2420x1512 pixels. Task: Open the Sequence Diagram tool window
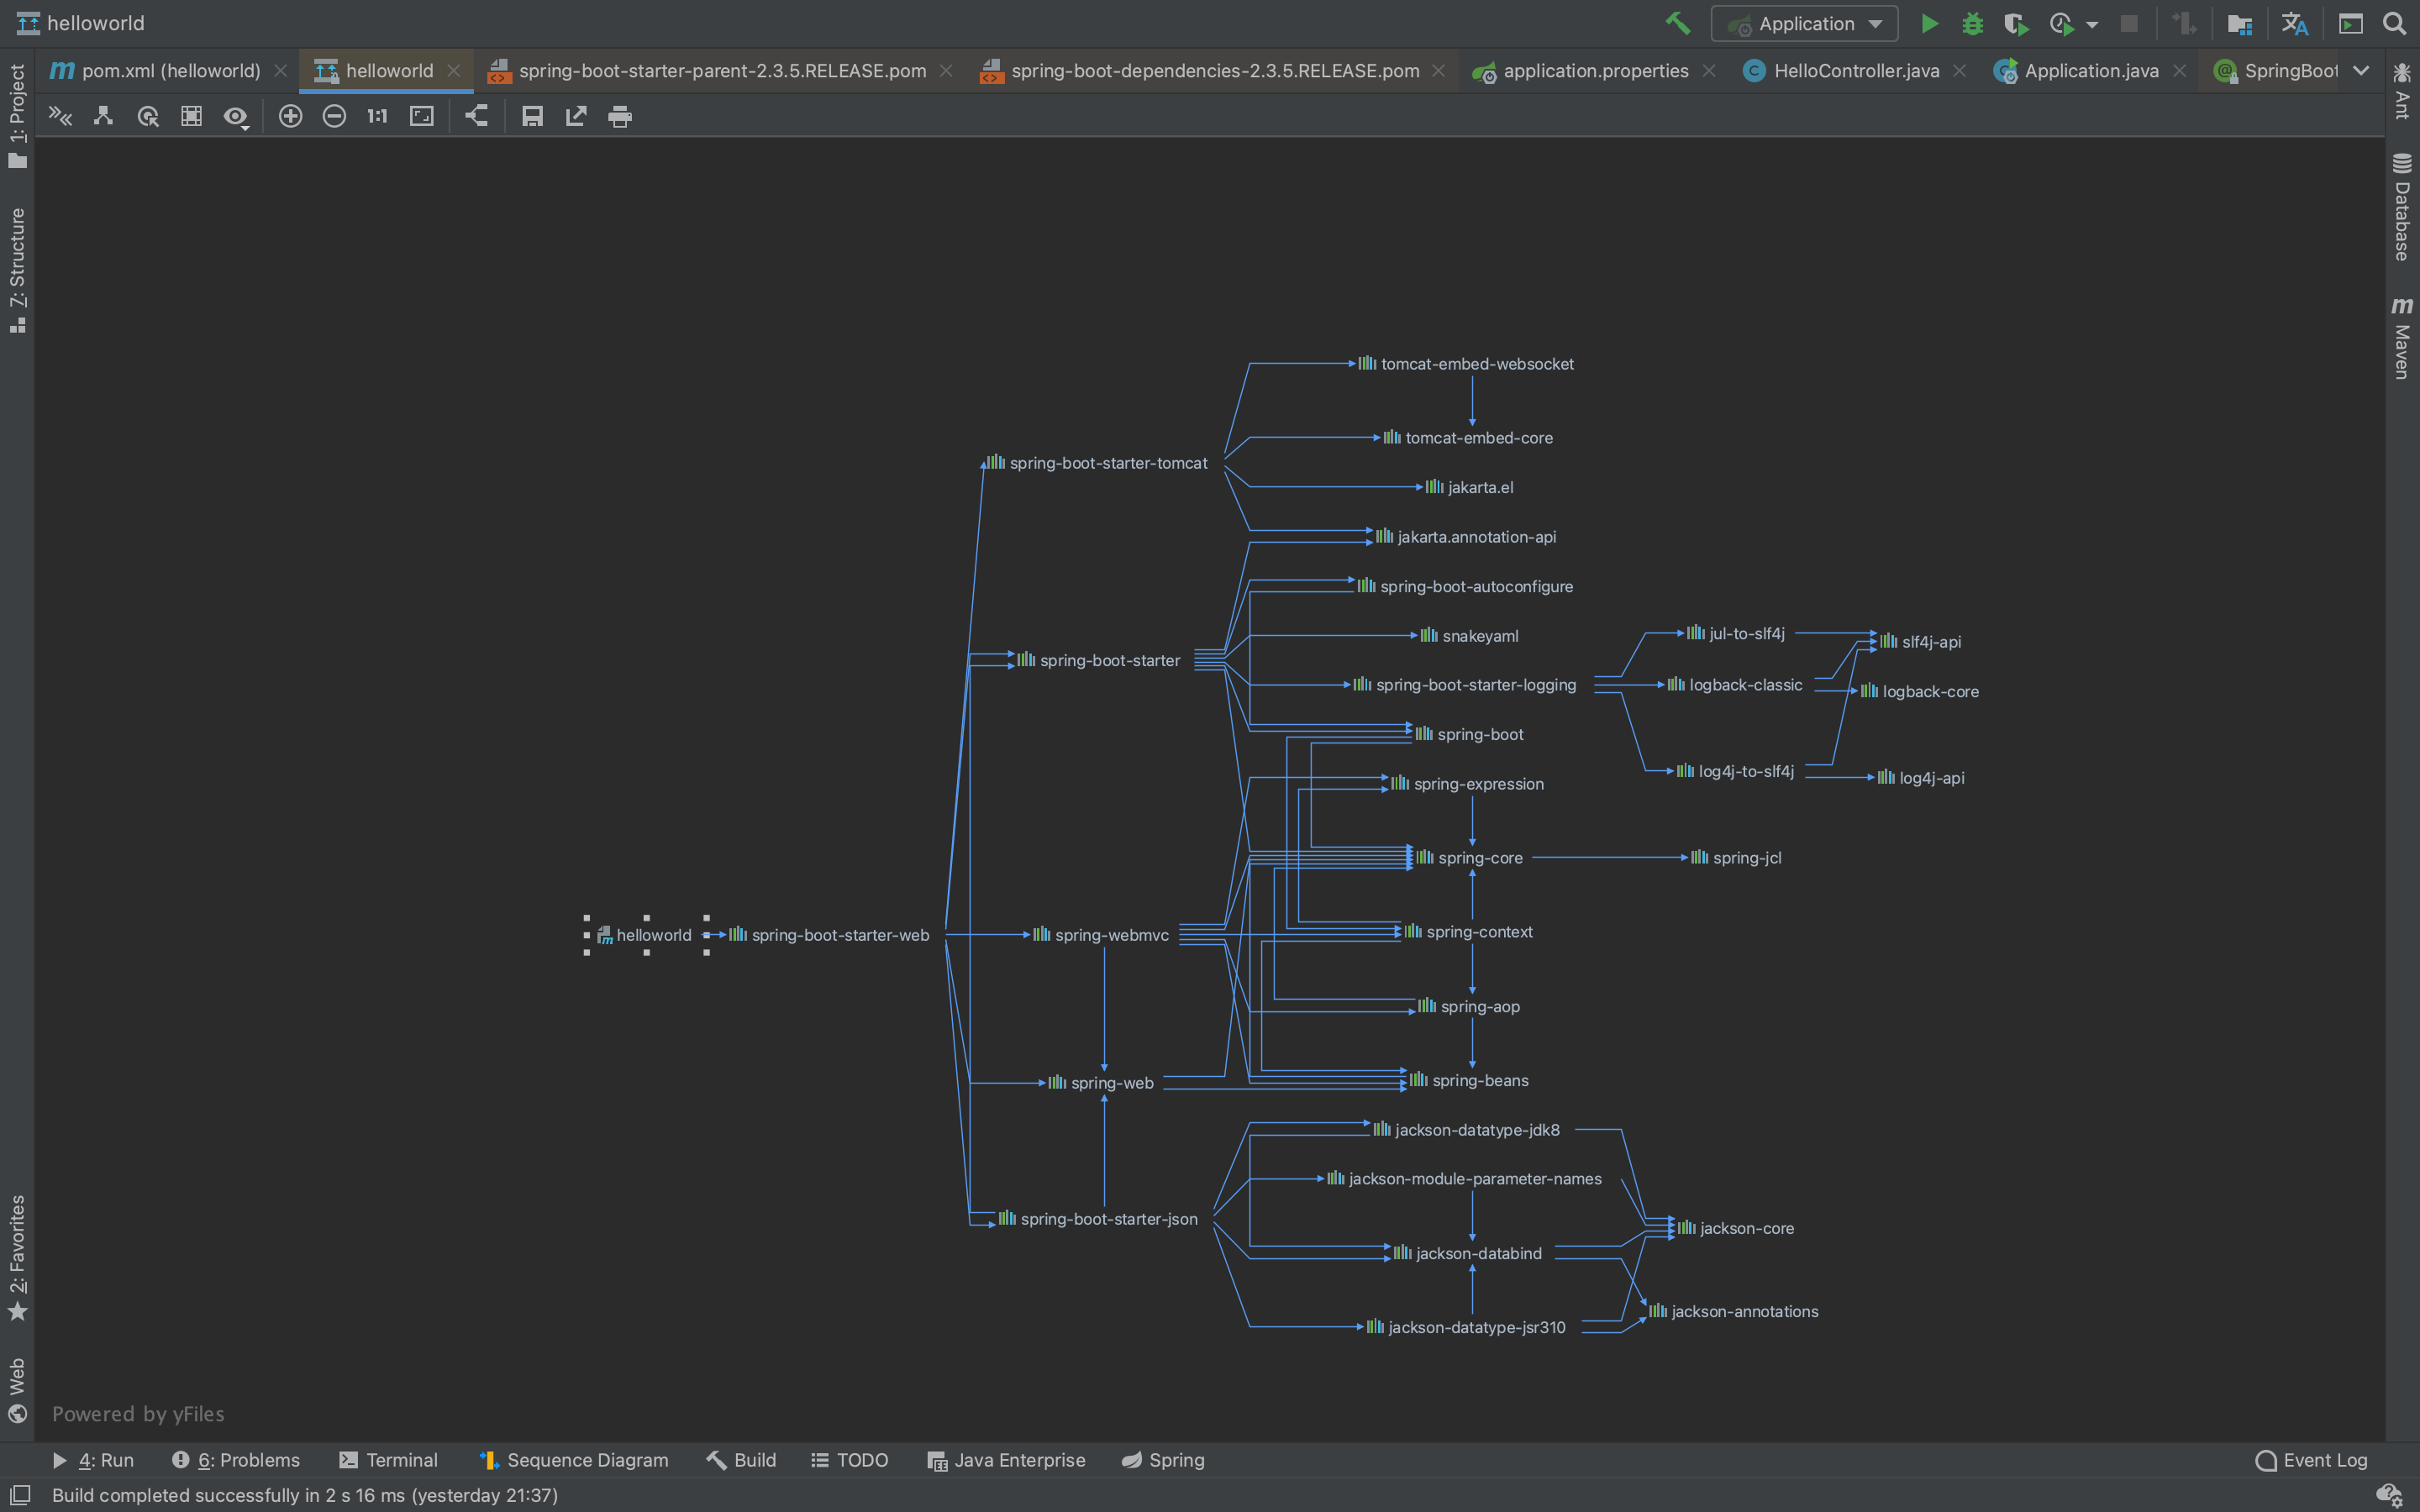[x=575, y=1460]
